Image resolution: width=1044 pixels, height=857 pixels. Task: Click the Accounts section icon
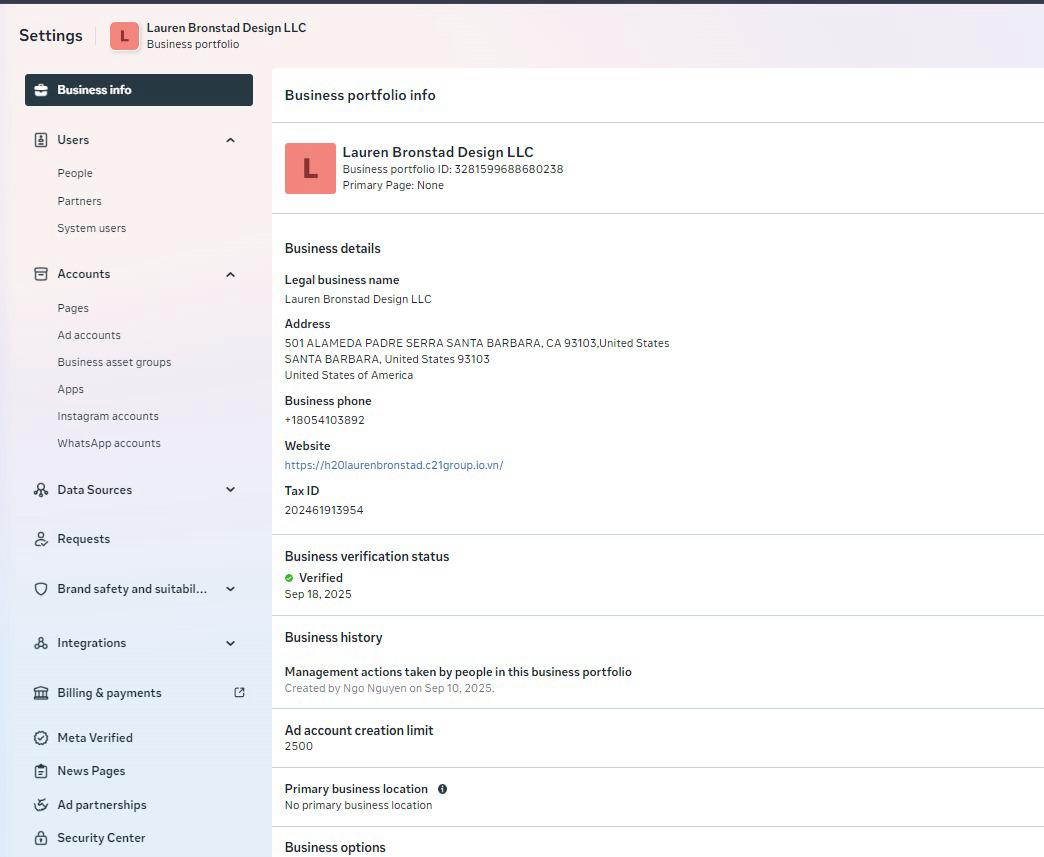(x=41, y=274)
